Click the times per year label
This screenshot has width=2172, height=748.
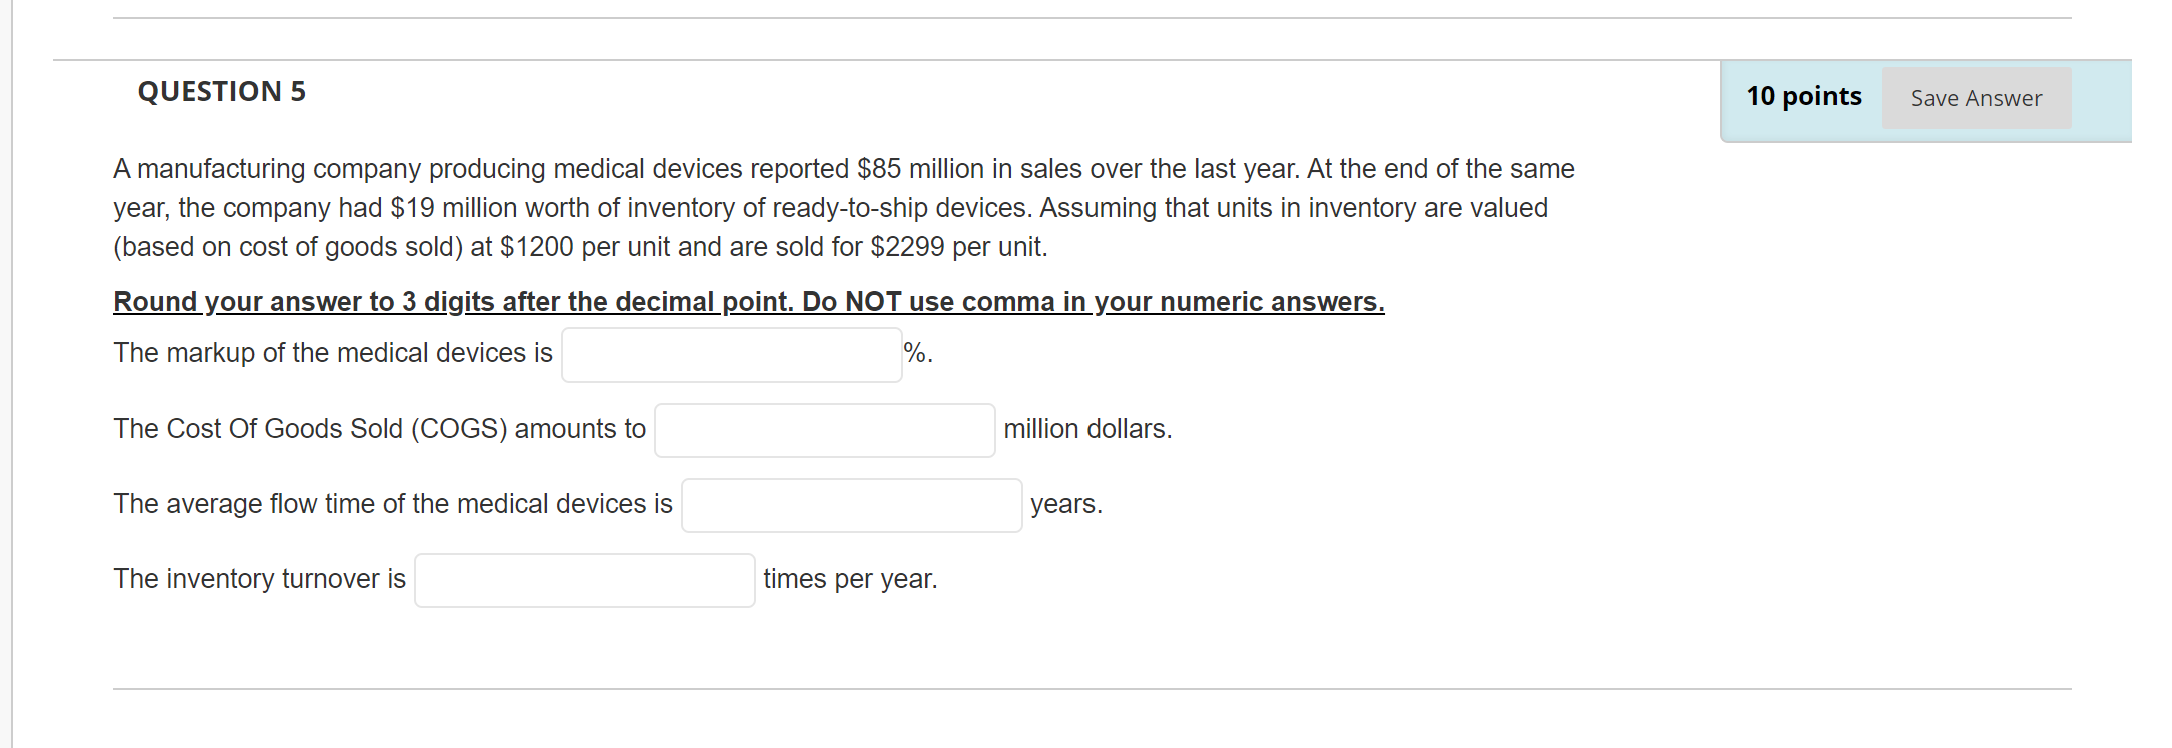coord(849,578)
